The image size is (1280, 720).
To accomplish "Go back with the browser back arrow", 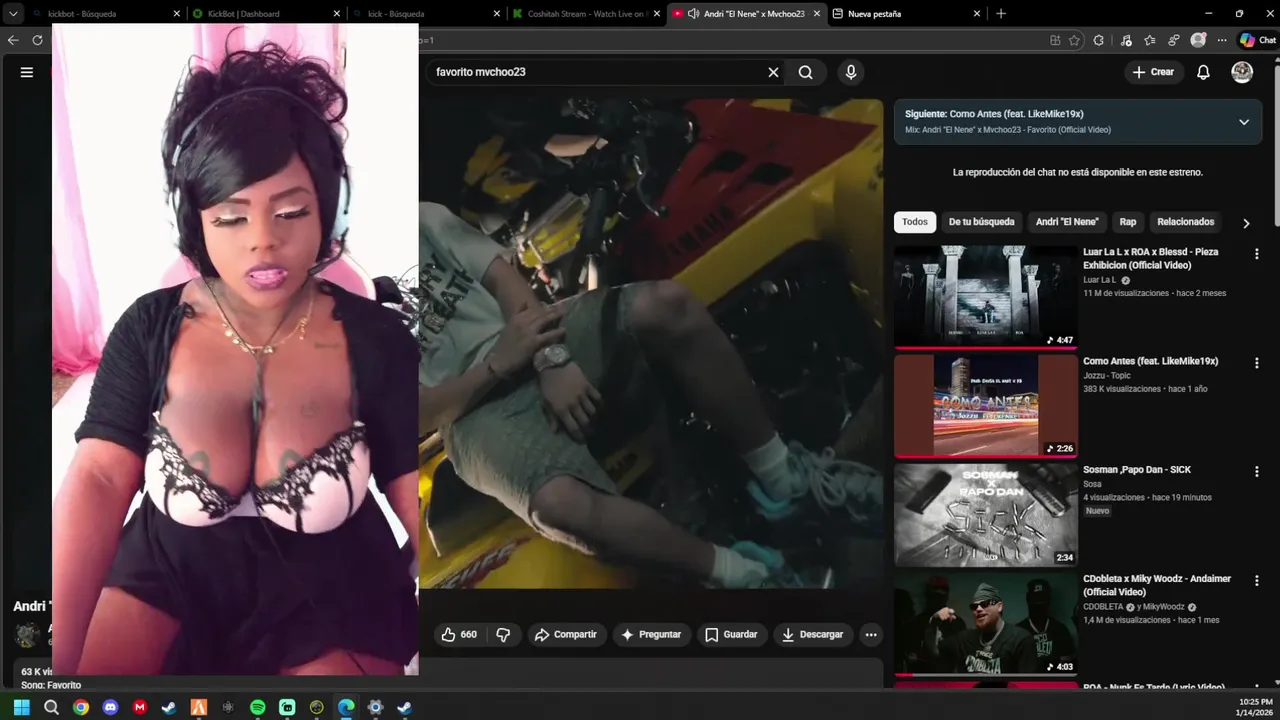I will 13,40.
